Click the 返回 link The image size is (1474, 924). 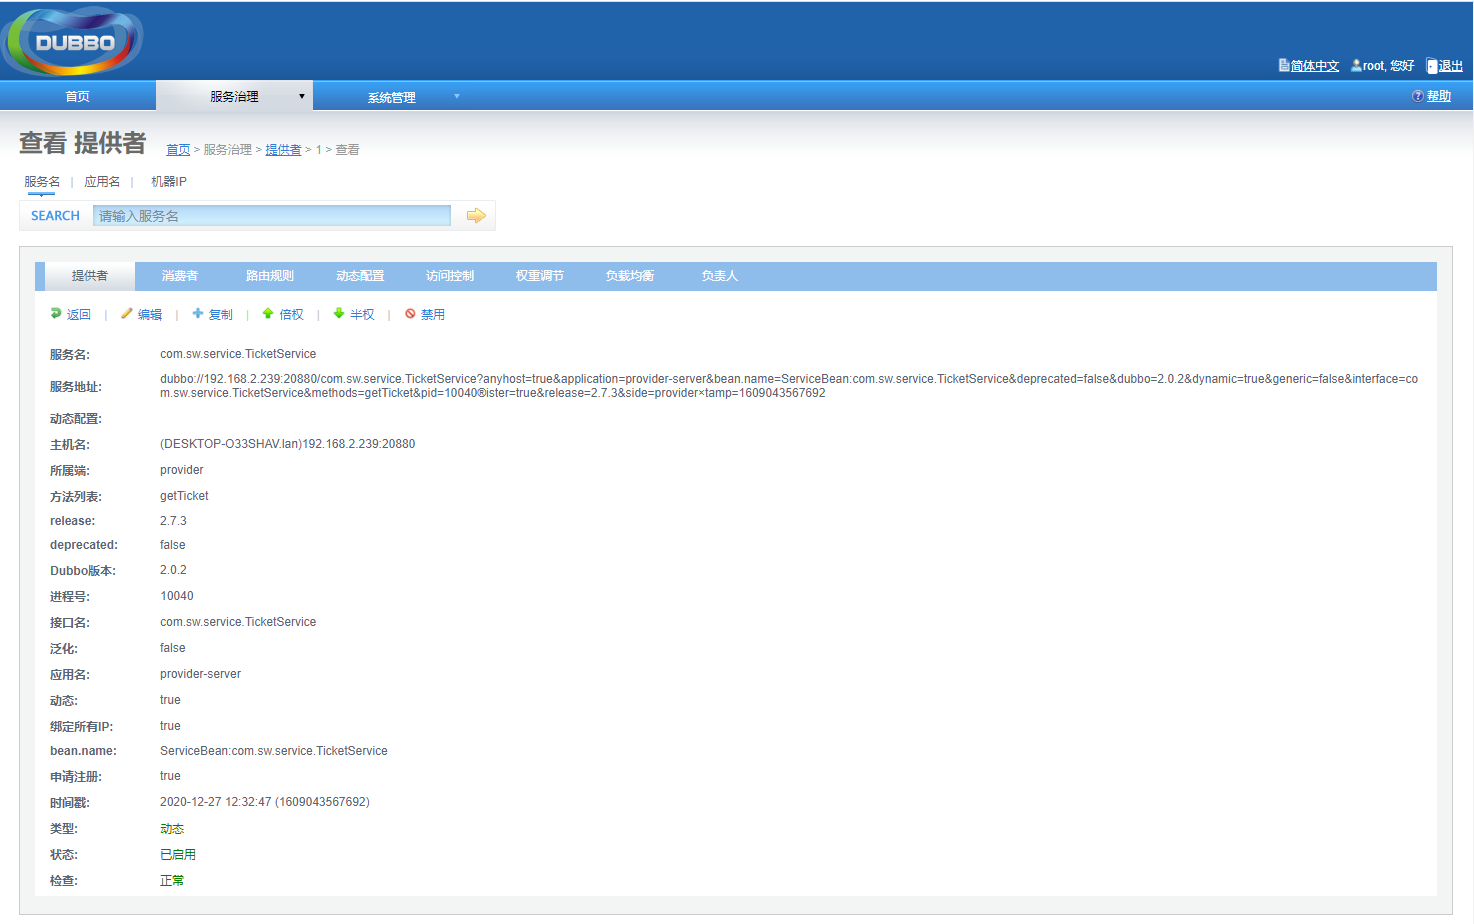[79, 314]
